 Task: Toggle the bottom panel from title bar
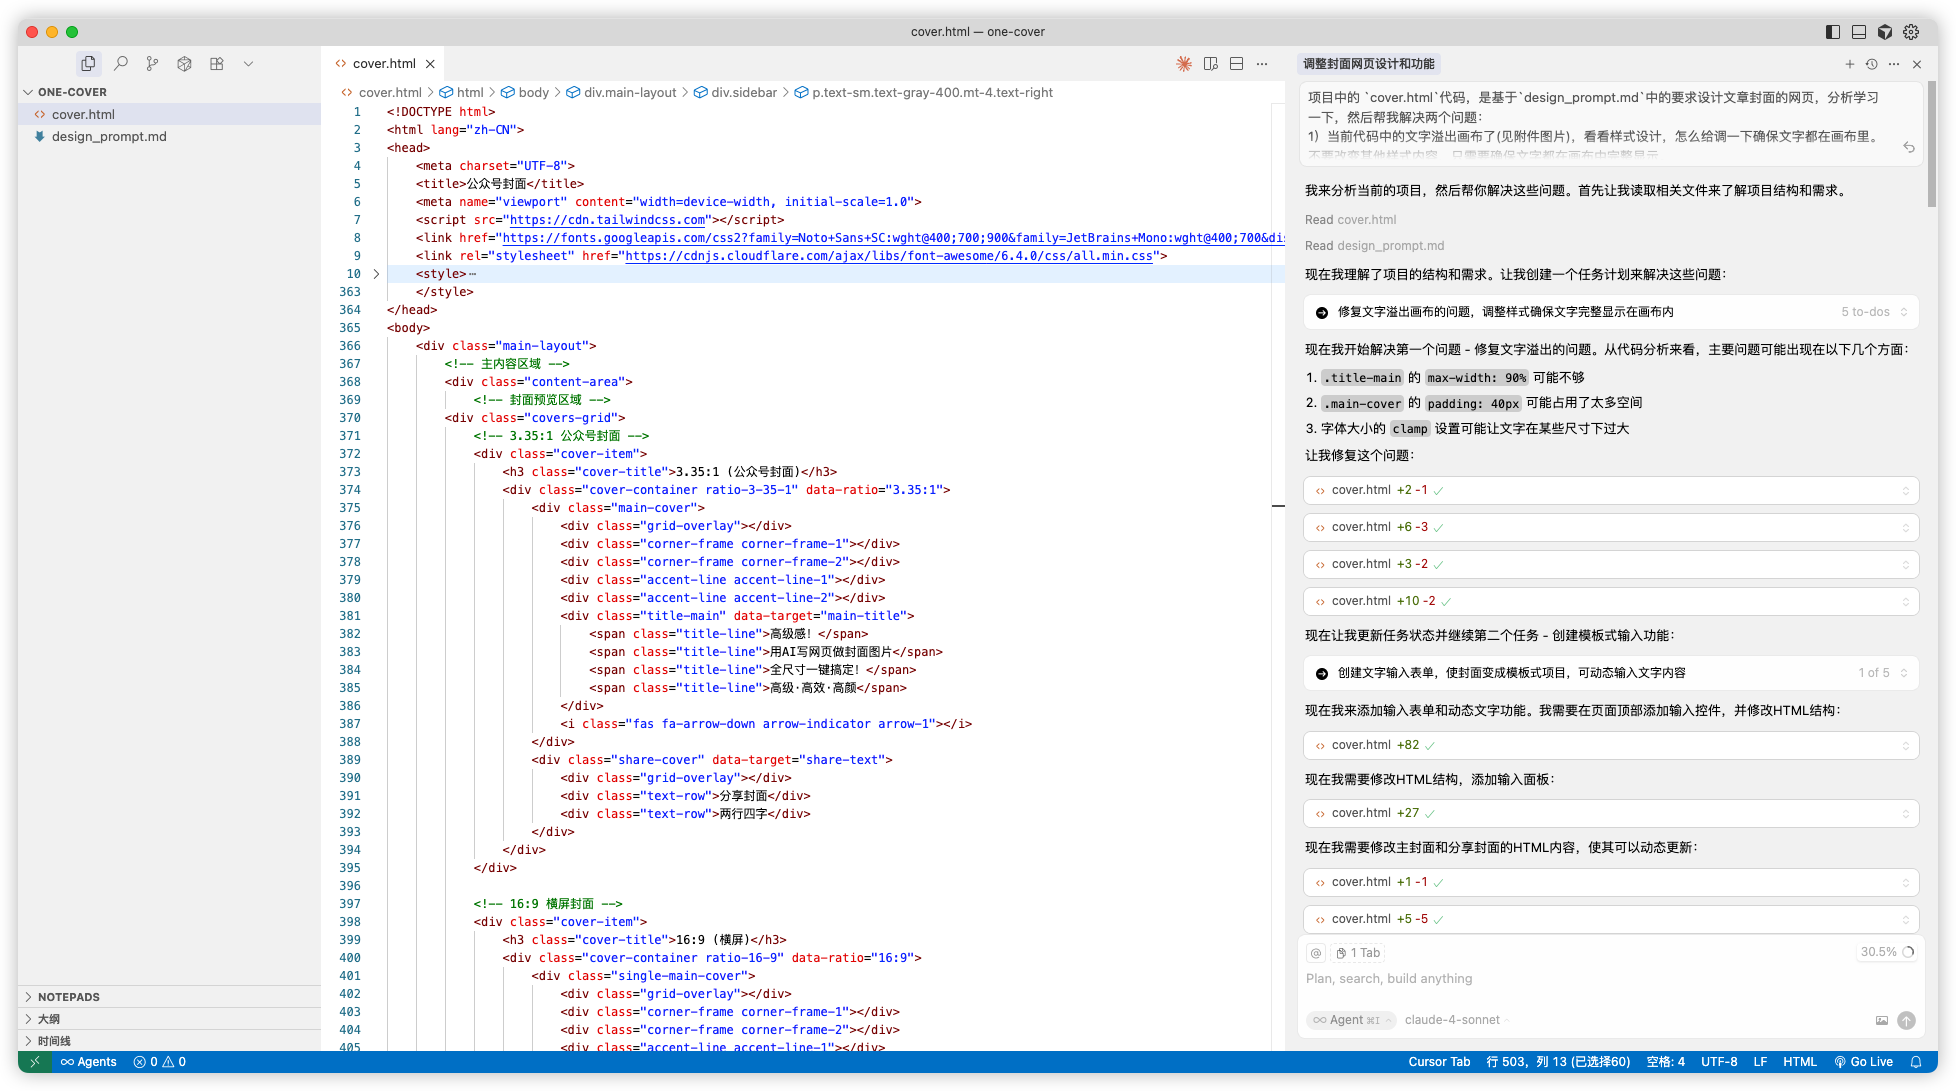1858,31
